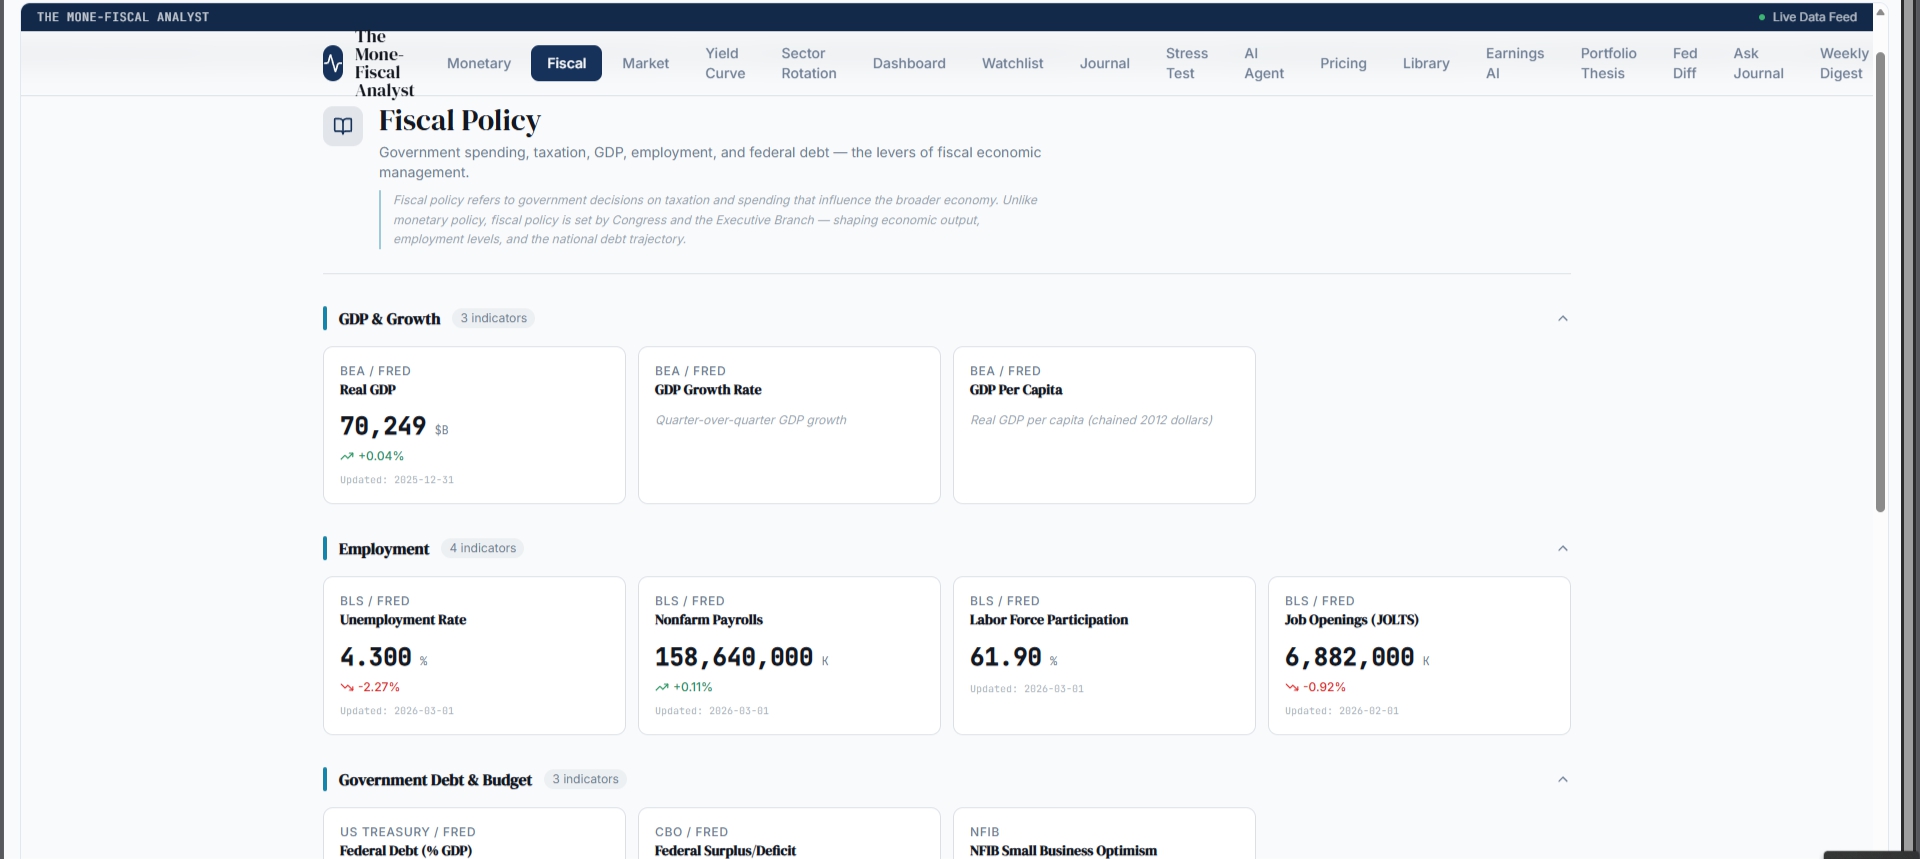Go to the Watchlist page
Screen dimensions: 1920x859
tap(1012, 63)
